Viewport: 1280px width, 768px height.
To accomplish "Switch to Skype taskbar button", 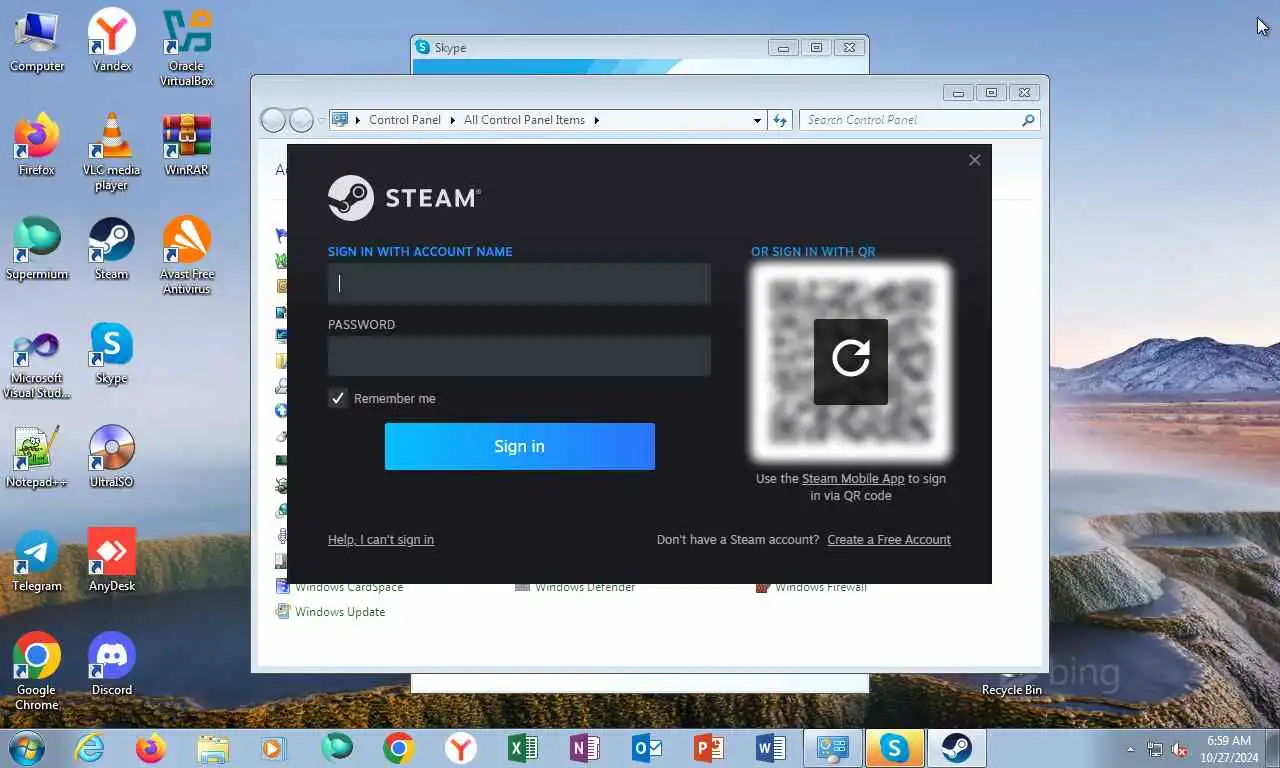I will pyautogui.click(x=895, y=748).
